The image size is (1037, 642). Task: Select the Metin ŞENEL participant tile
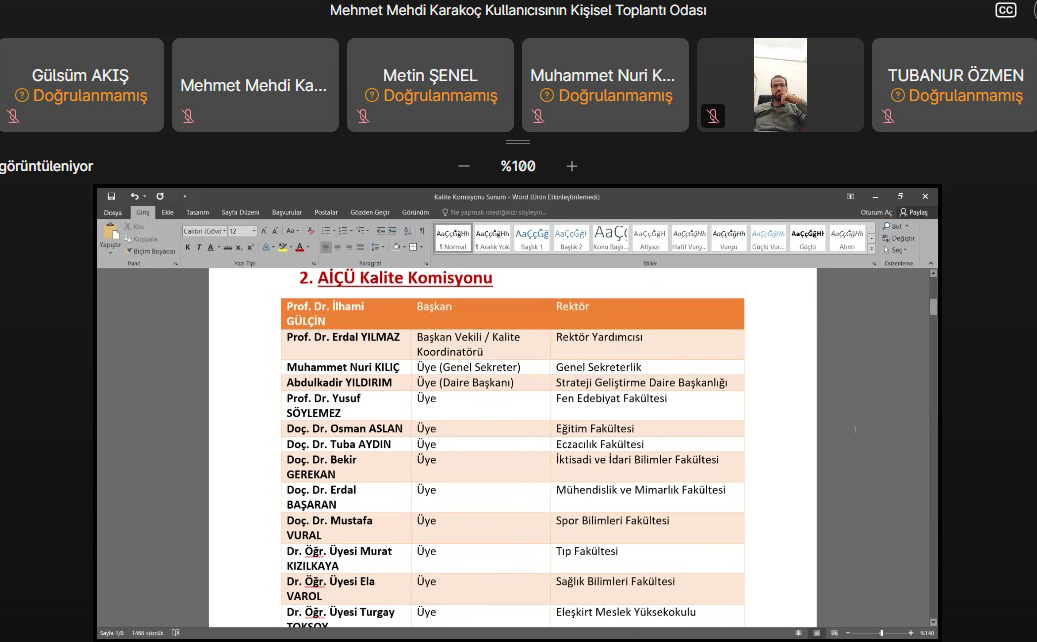coord(430,85)
